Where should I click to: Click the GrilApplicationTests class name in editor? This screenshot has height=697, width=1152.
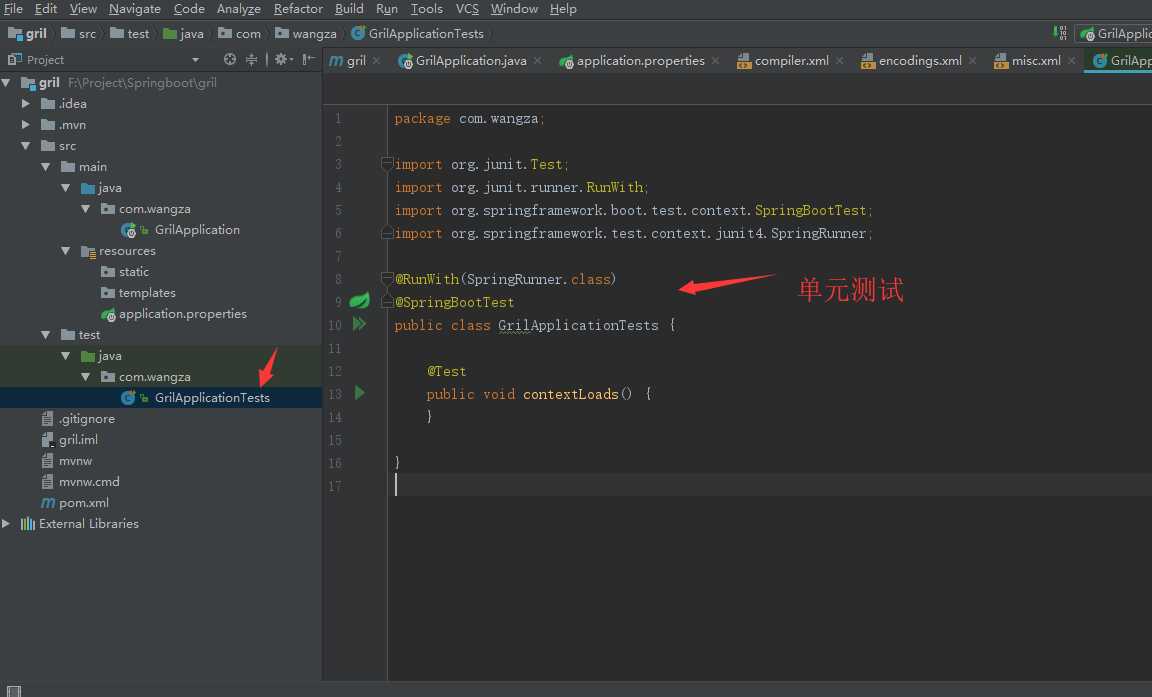[578, 325]
